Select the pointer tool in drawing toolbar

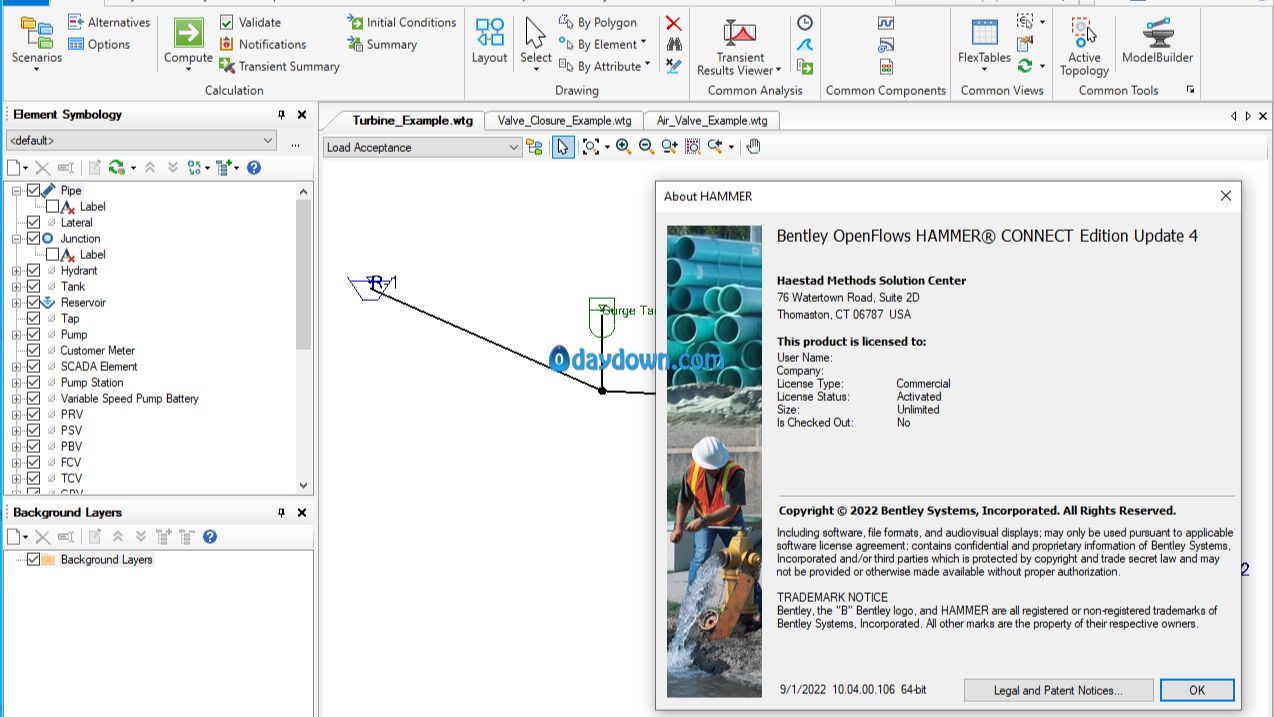pos(563,147)
